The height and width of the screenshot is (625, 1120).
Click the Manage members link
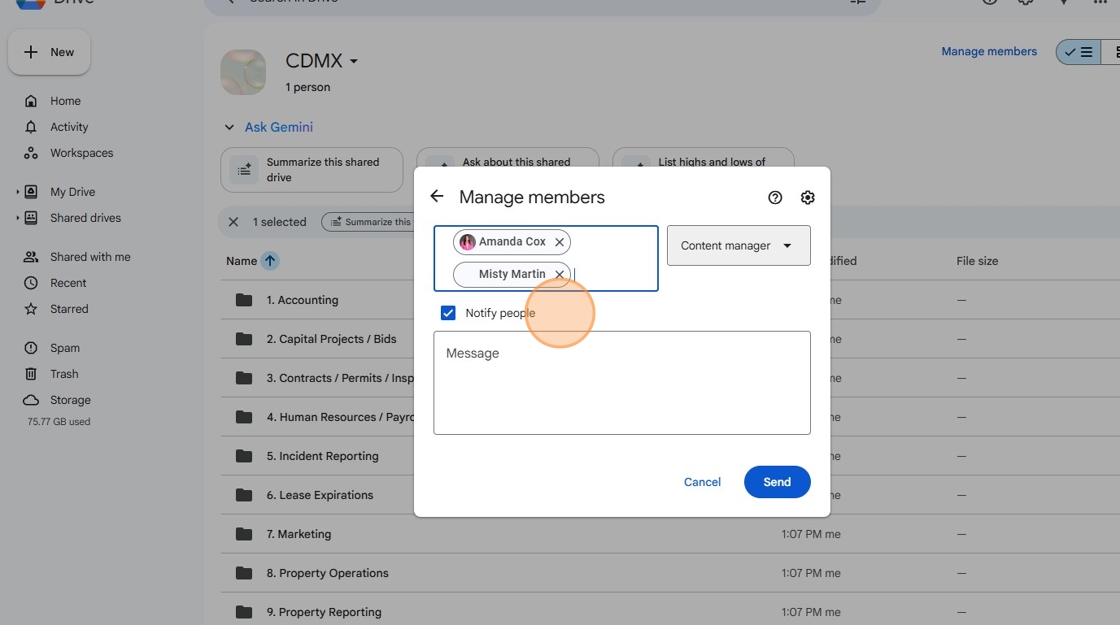pyautogui.click(x=989, y=51)
